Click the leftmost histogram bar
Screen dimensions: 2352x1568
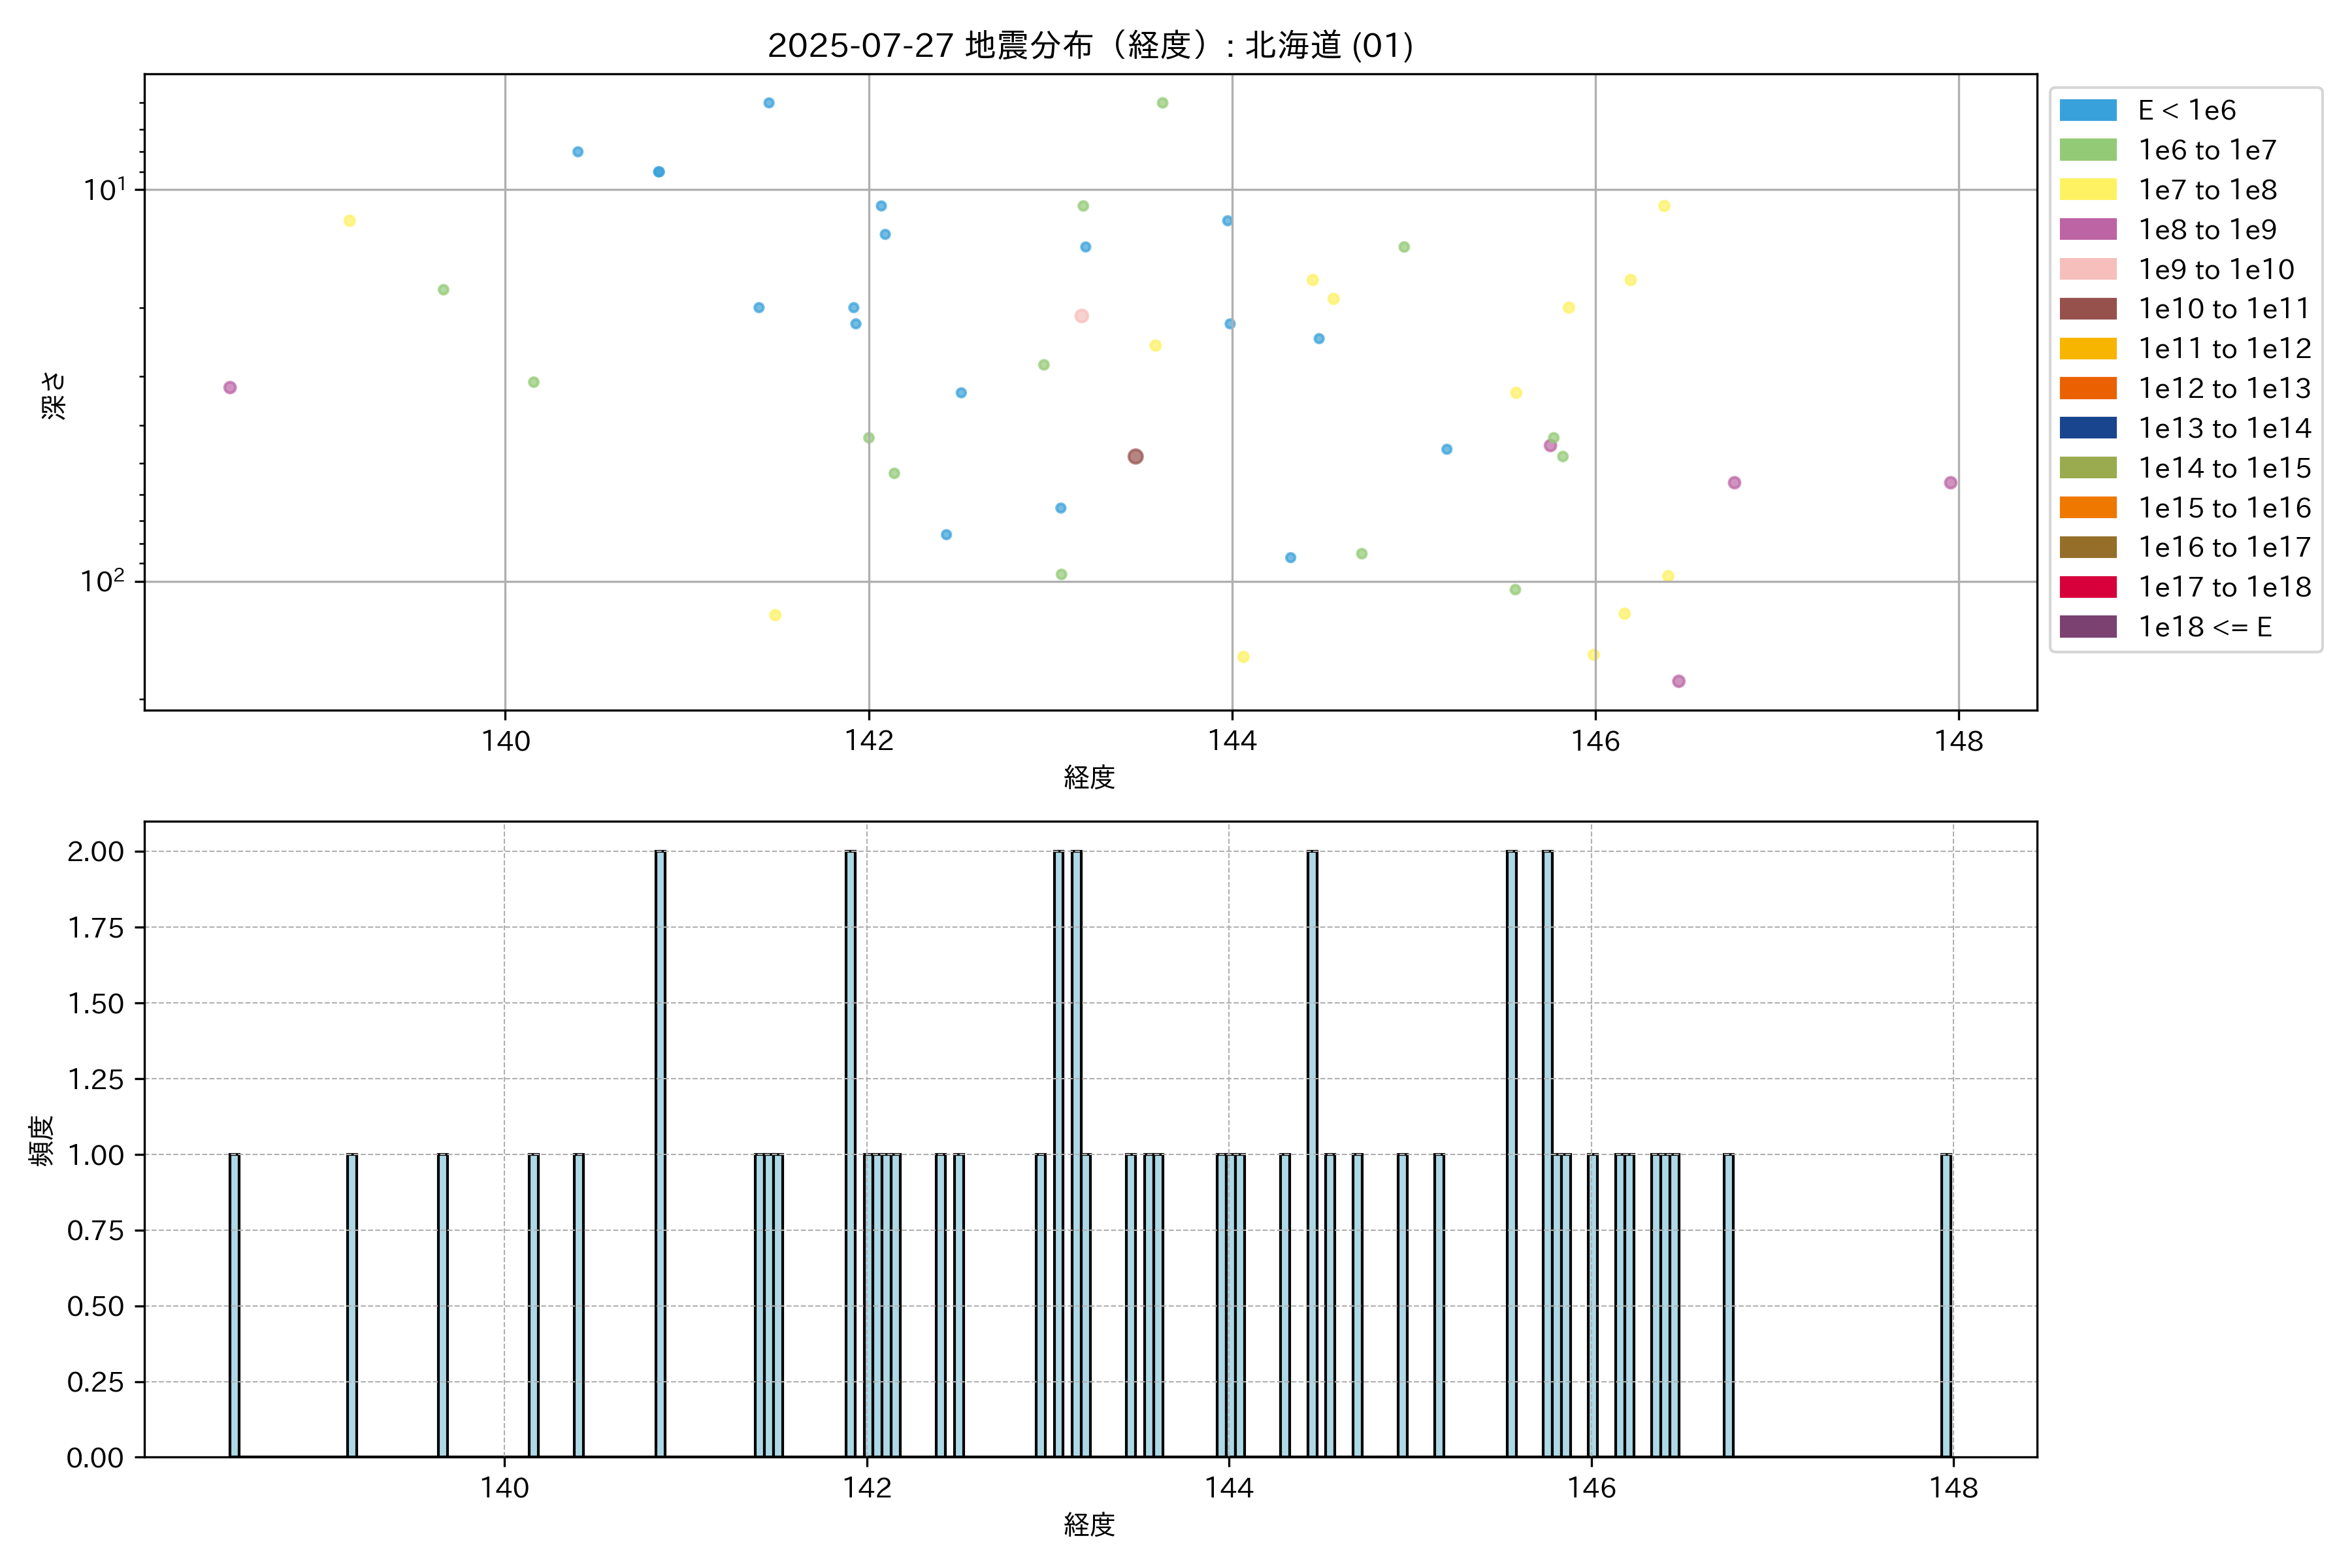[x=234, y=1305]
